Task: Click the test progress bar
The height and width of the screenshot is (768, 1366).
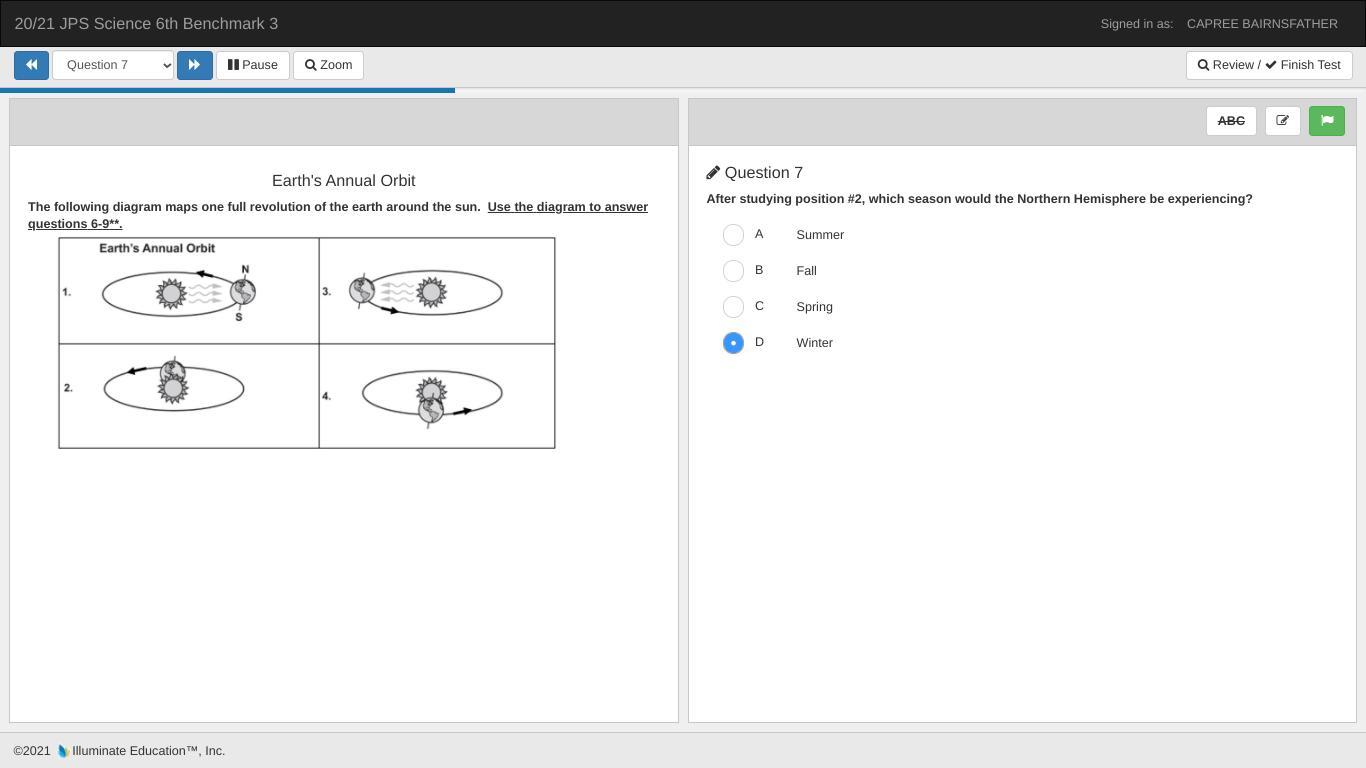Action: coord(683,90)
